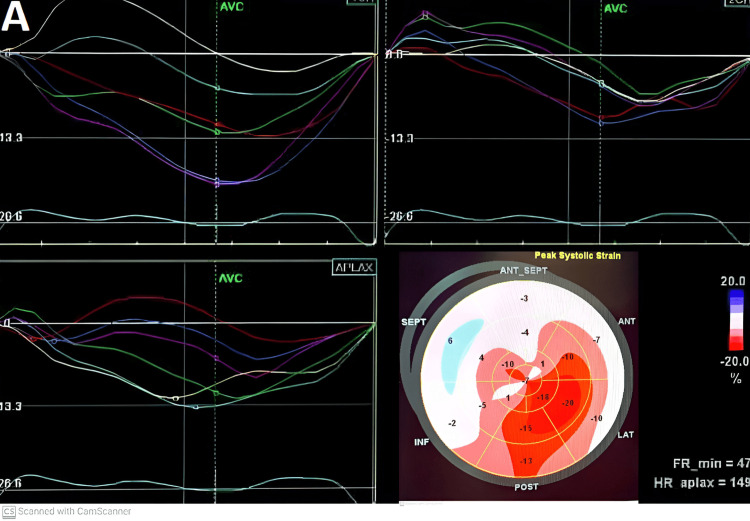Click the -13.3 axis label in top-right panel
Screen dimensions: 750x521
(400, 139)
